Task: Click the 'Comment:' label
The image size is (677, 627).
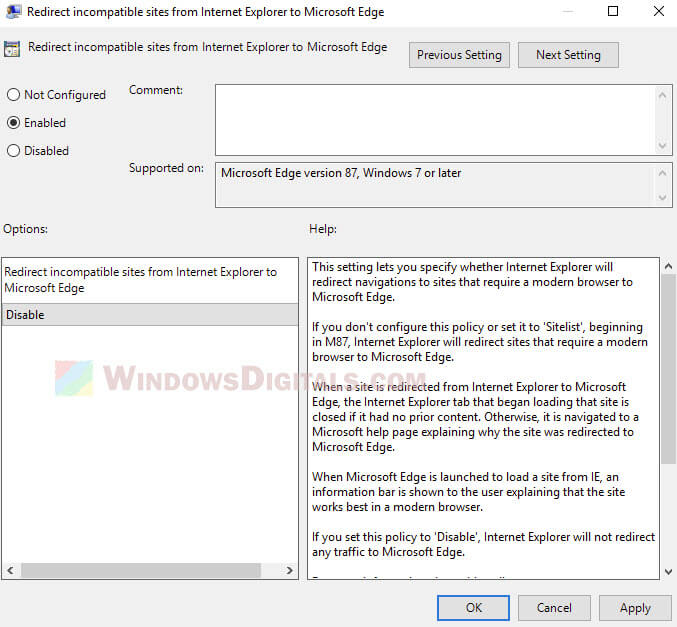Action: 156,90
